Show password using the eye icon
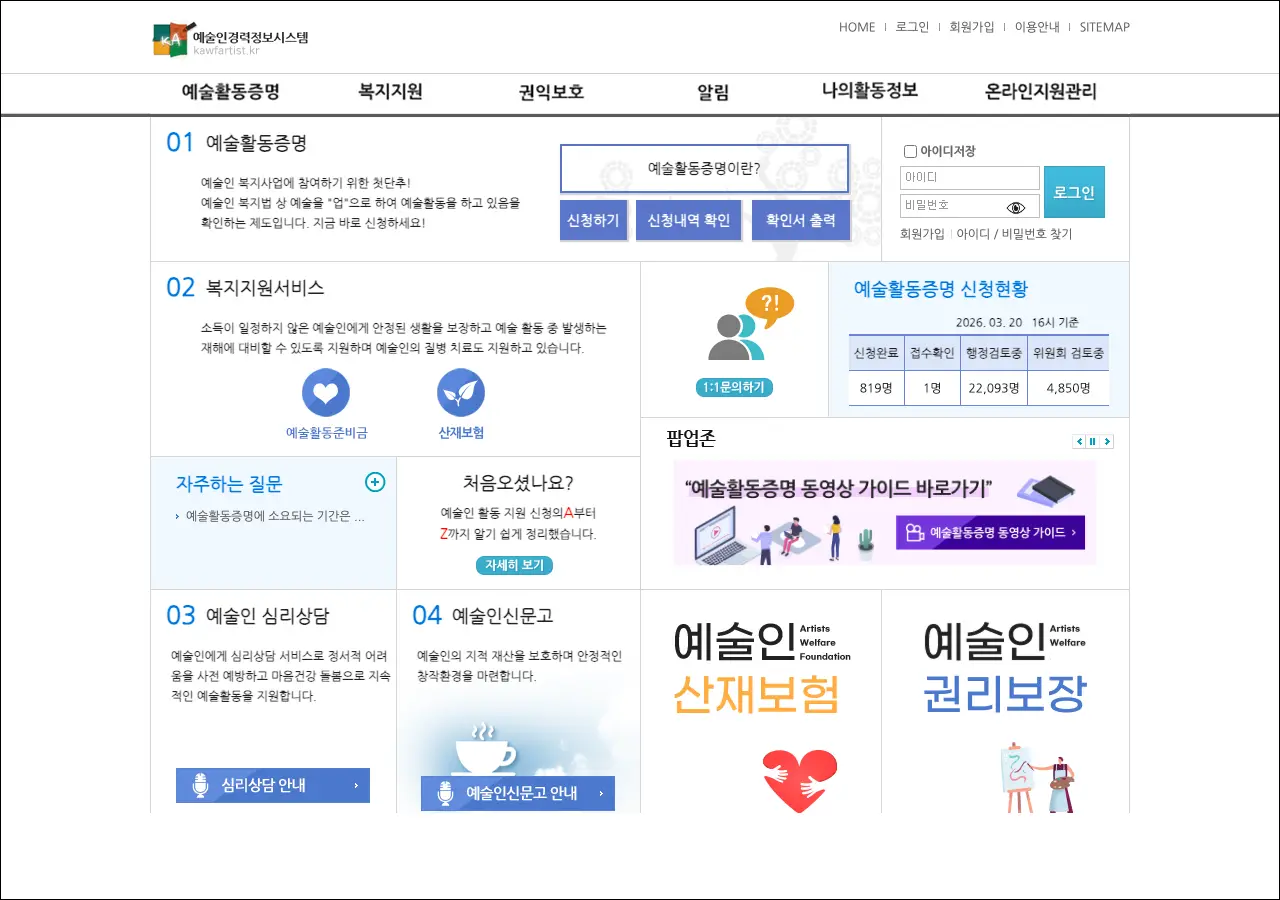The image size is (1280, 900). click(1016, 207)
